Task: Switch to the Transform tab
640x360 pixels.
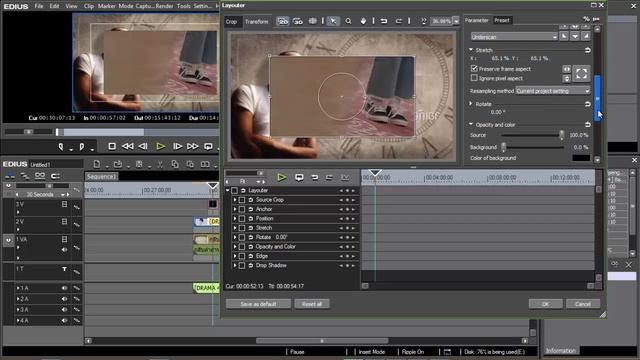Action: (x=257, y=22)
